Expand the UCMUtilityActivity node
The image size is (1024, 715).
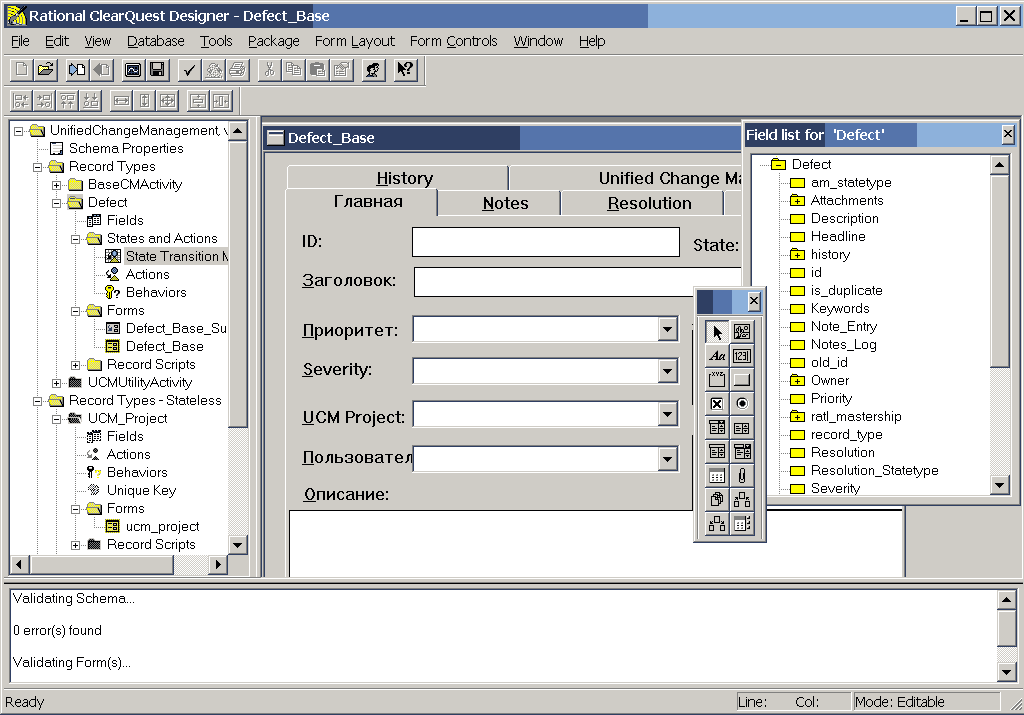coord(57,383)
